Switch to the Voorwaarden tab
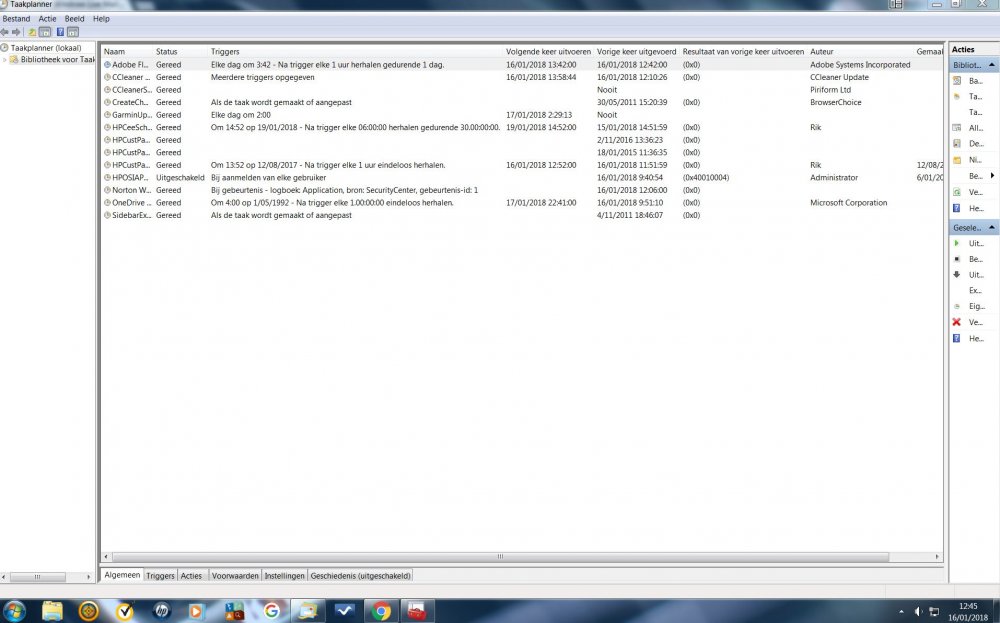 point(235,576)
